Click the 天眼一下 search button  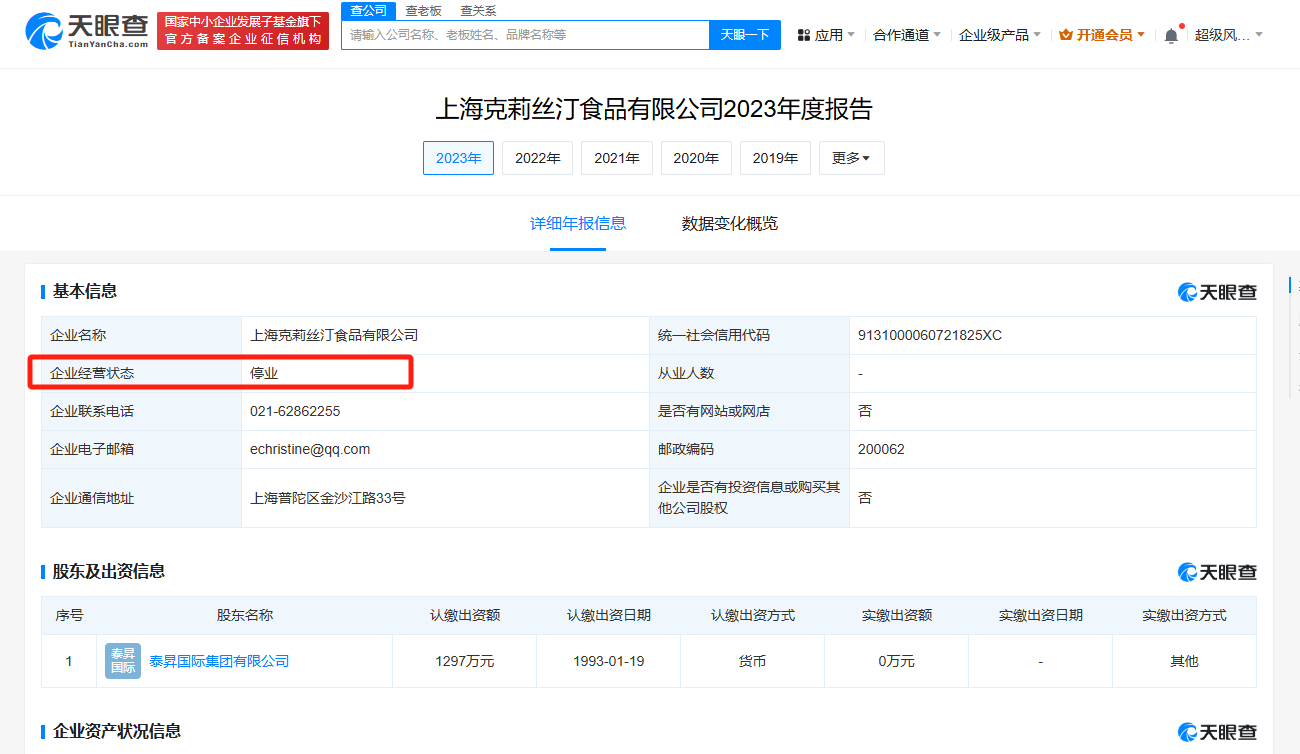[745, 35]
